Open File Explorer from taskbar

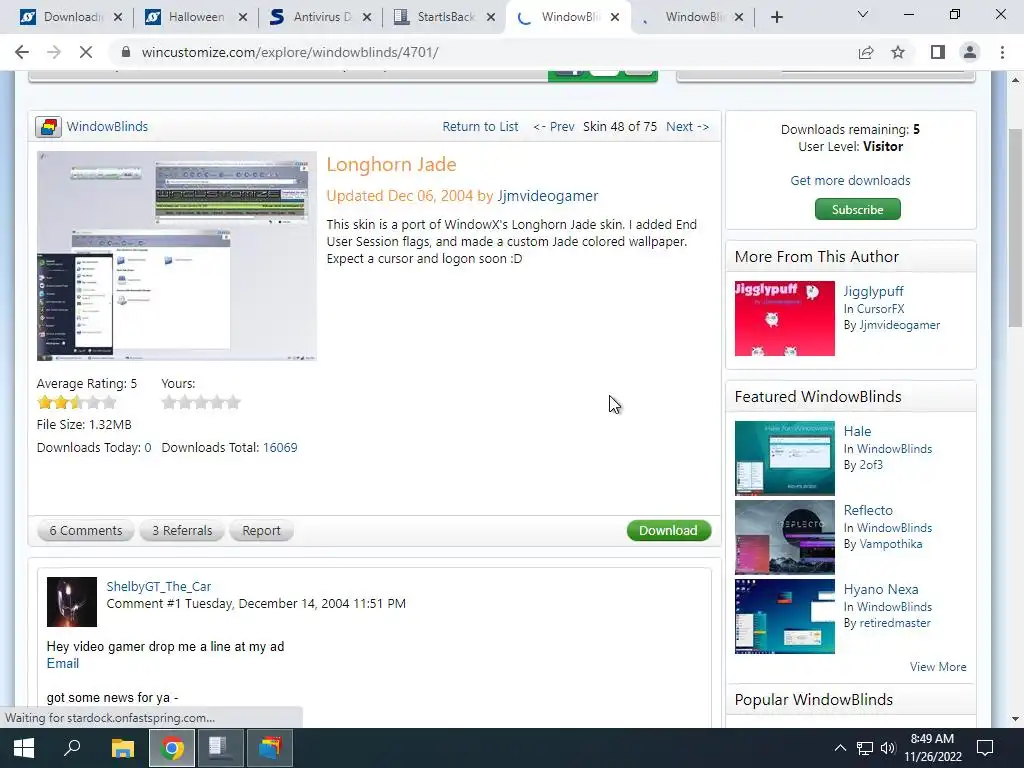click(122, 748)
